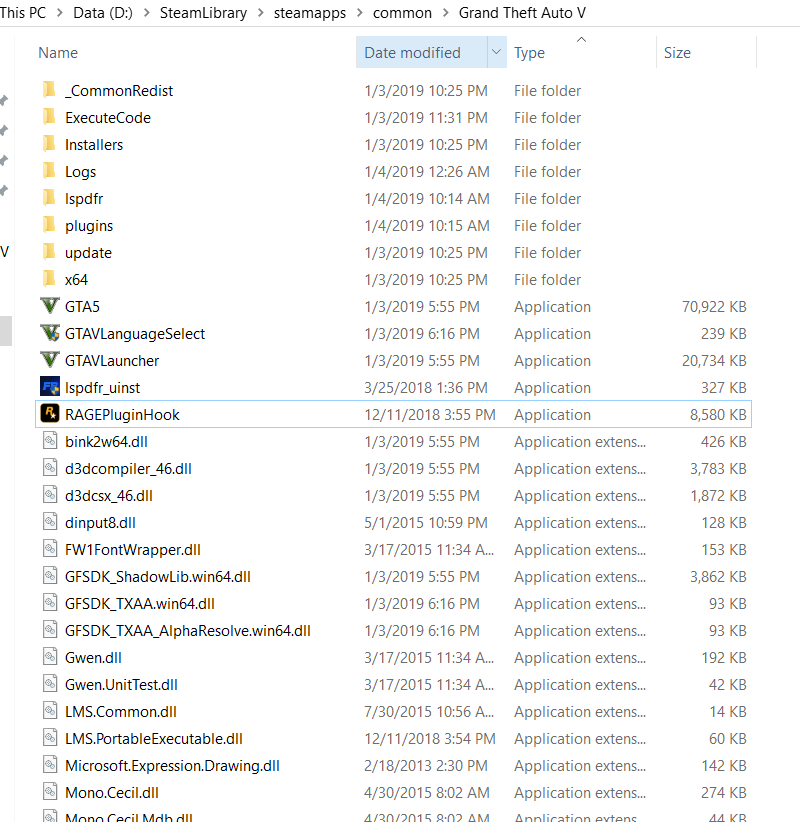Select the Mono.Cecil.dll file icon

point(50,792)
